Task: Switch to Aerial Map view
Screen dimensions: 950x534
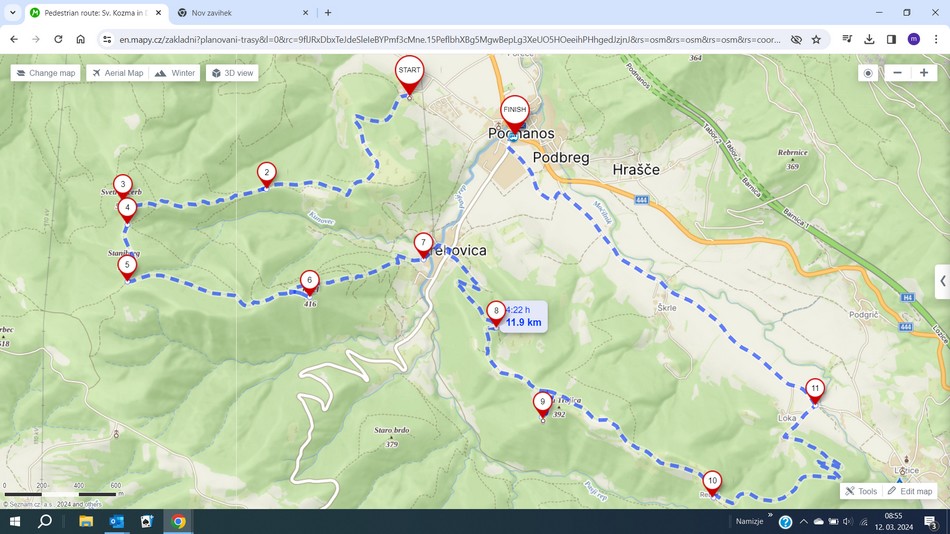Action: pos(117,73)
